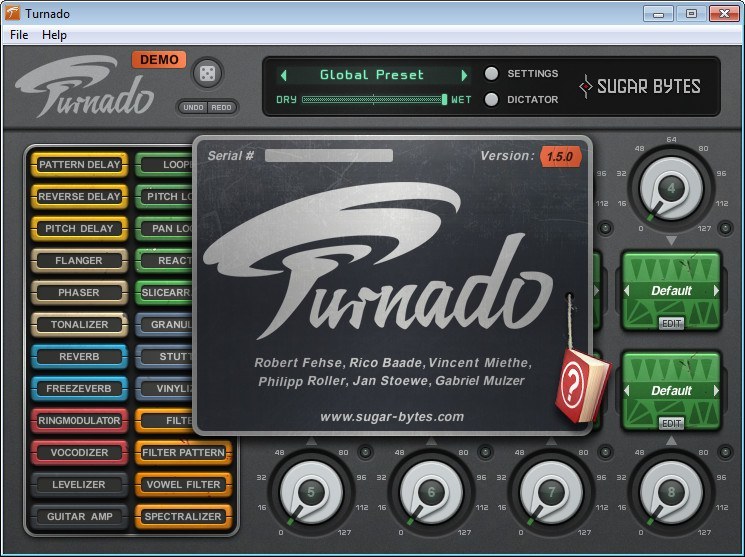Adjust the DRY/WET mix slider
Screen dimensions: 745x557
[x=374, y=99]
